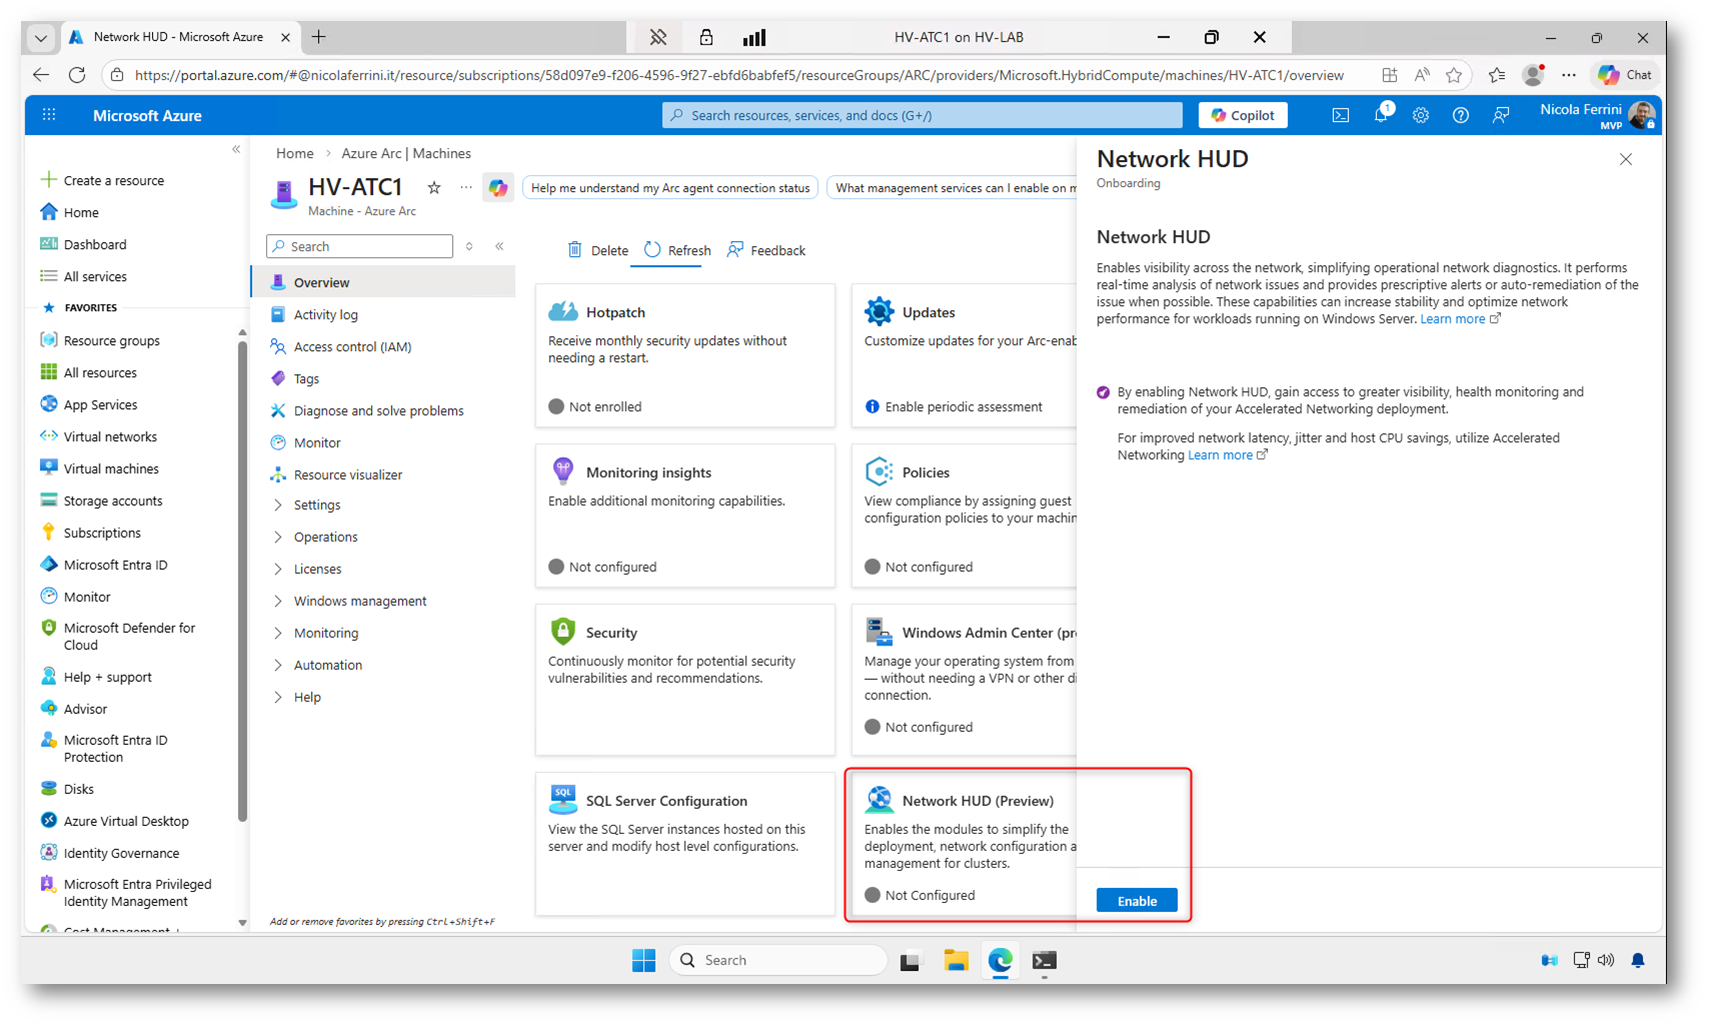Open Microsoft Entra ID in the sidebar

point(116,564)
